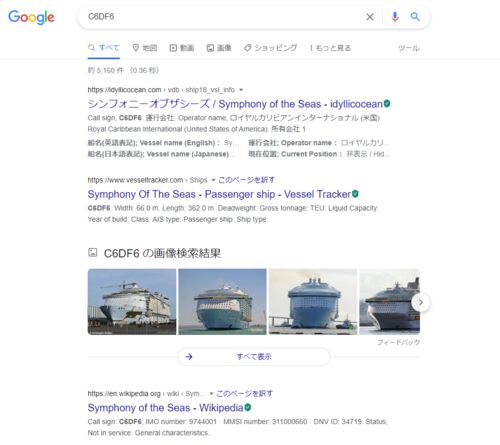
Task: Switch to the 地図 maps tab
Action: click(145, 48)
